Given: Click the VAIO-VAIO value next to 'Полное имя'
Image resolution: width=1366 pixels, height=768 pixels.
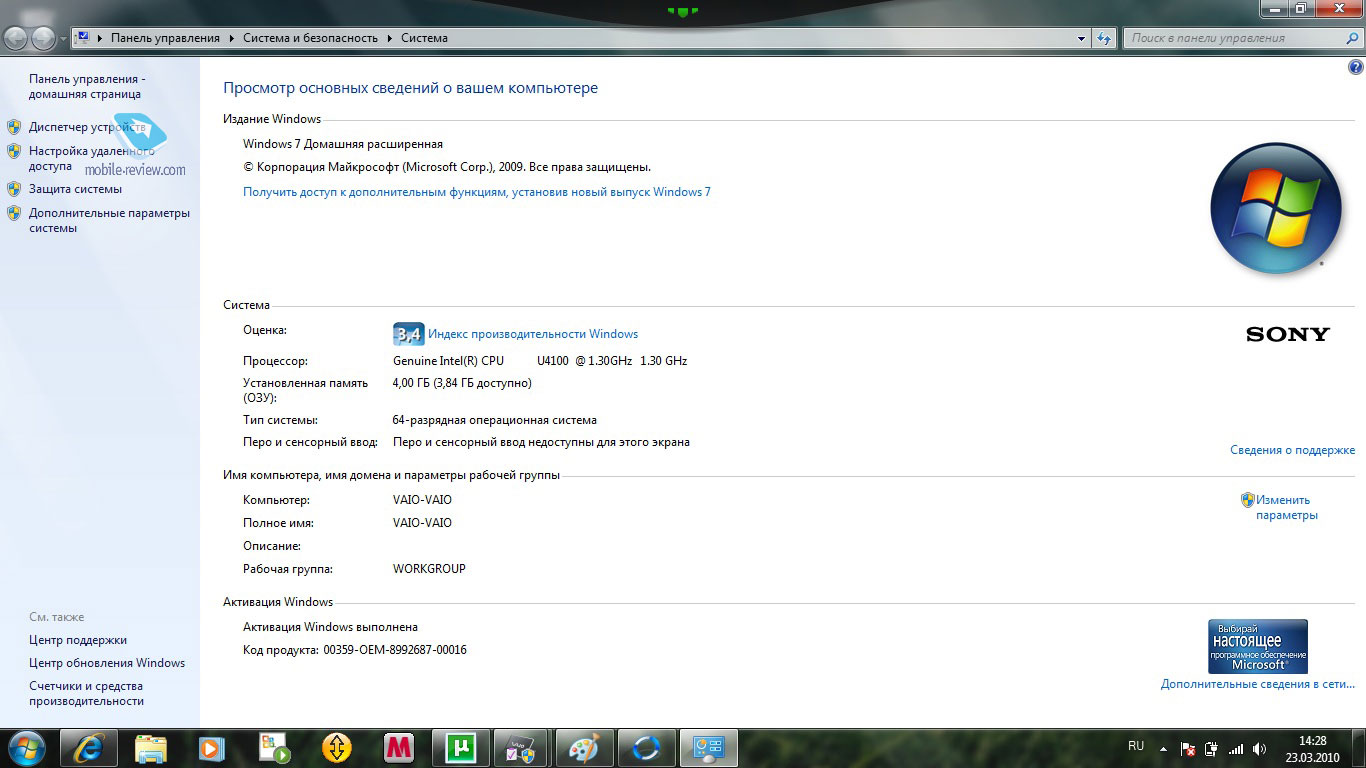Looking at the screenshot, I should click(x=422, y=523).
